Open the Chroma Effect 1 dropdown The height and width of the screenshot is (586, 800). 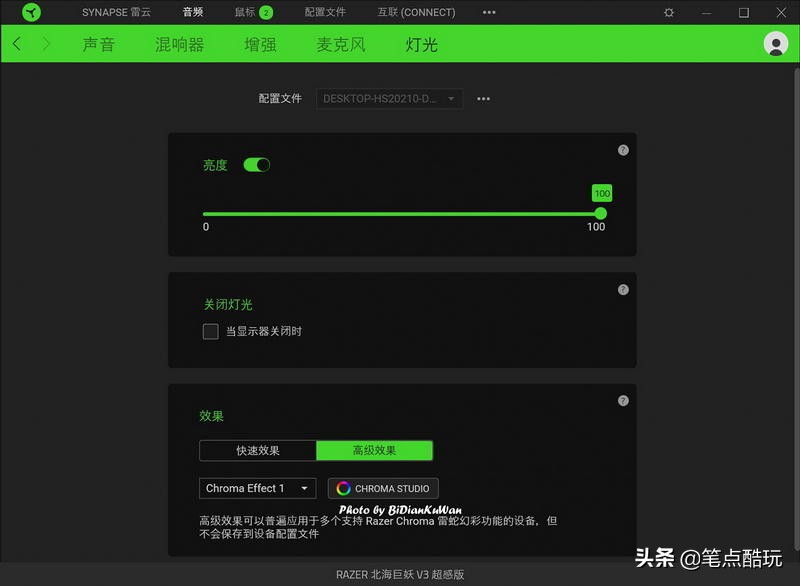[x=257, y=488]
